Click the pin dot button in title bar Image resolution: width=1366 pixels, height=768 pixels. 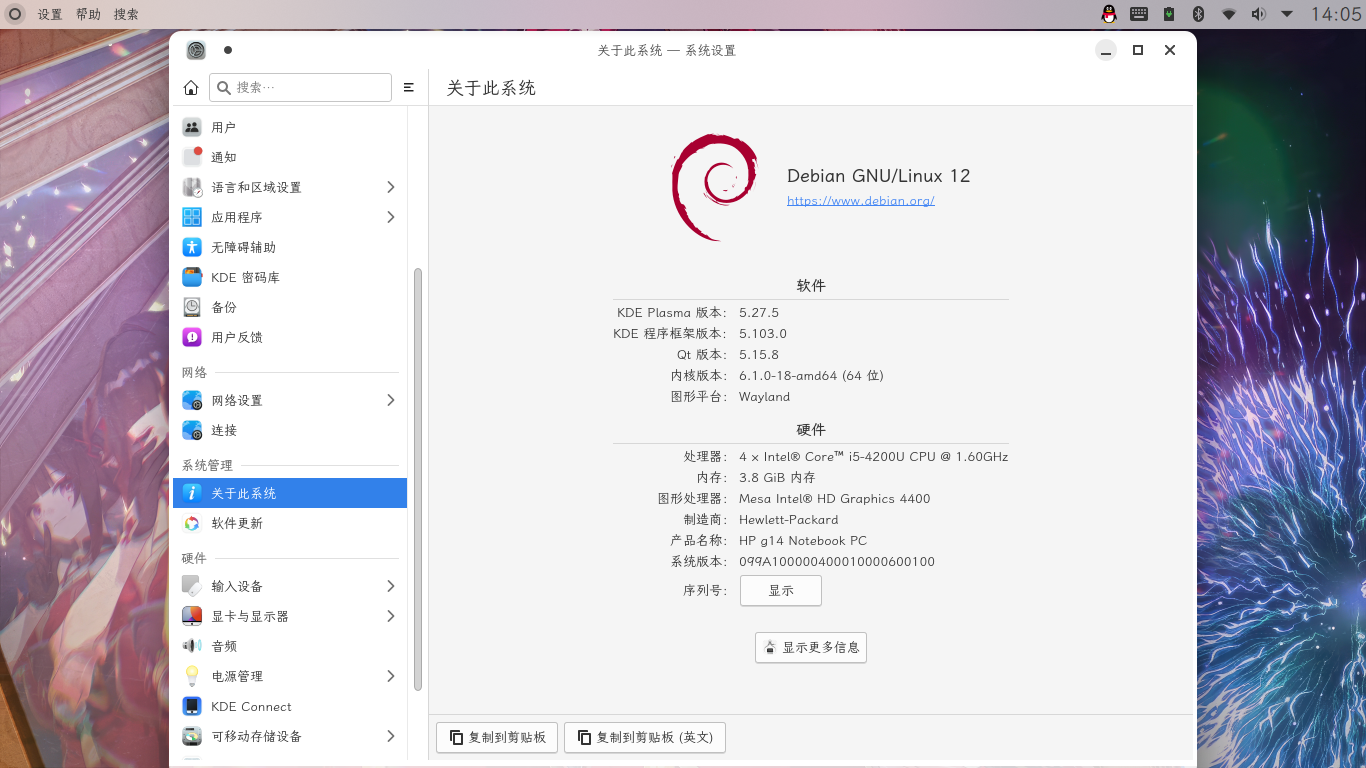(x=228, y=50)
